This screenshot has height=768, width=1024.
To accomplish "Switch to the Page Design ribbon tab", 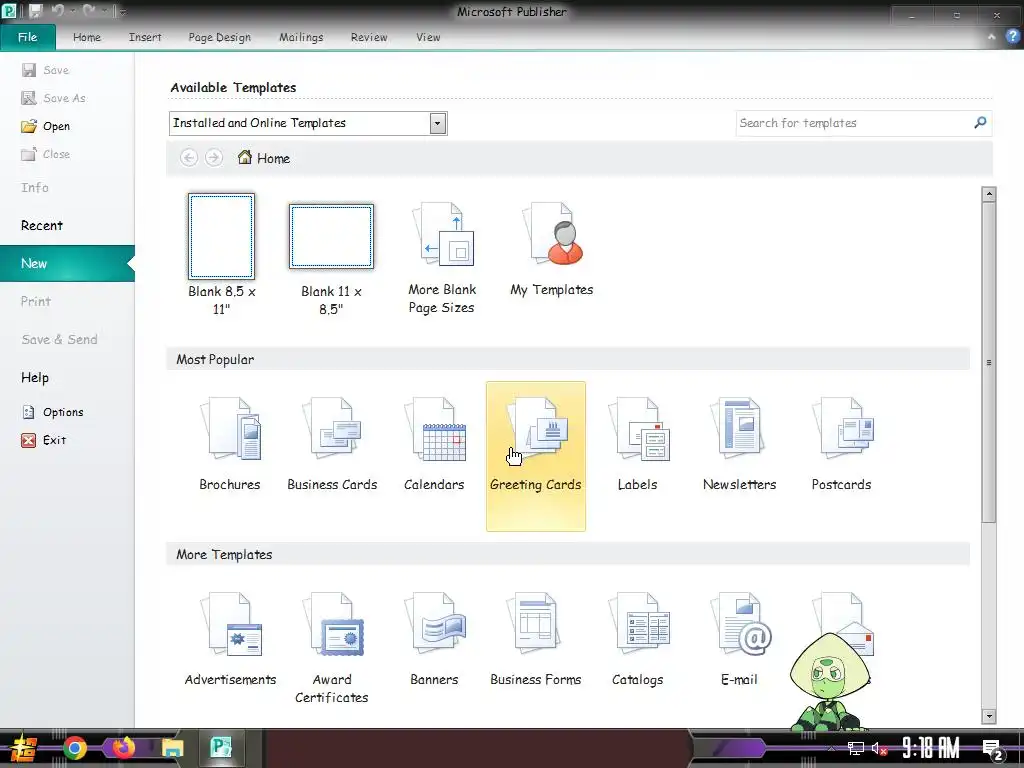I will pos(219,37).
